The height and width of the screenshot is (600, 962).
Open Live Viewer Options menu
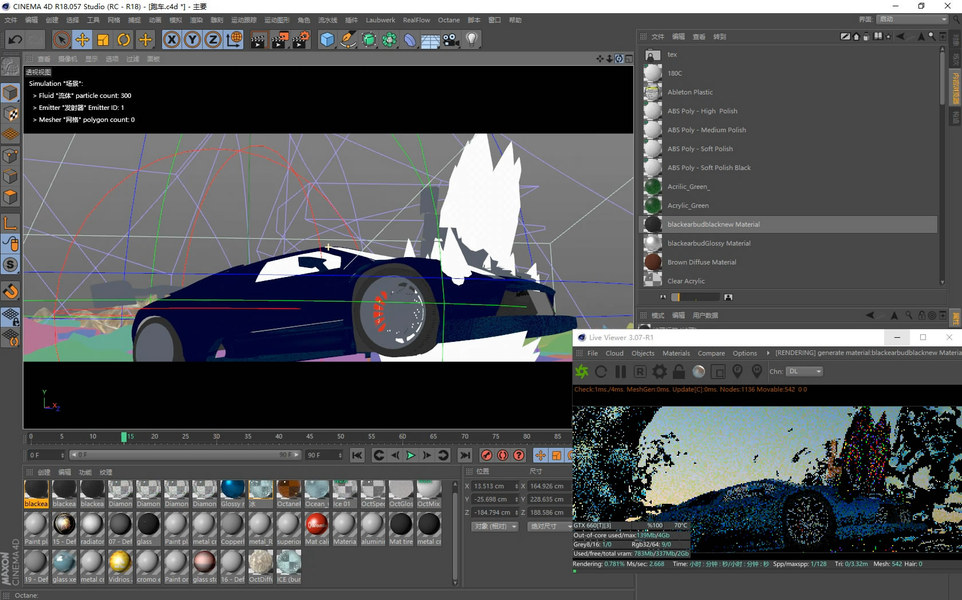744,353
